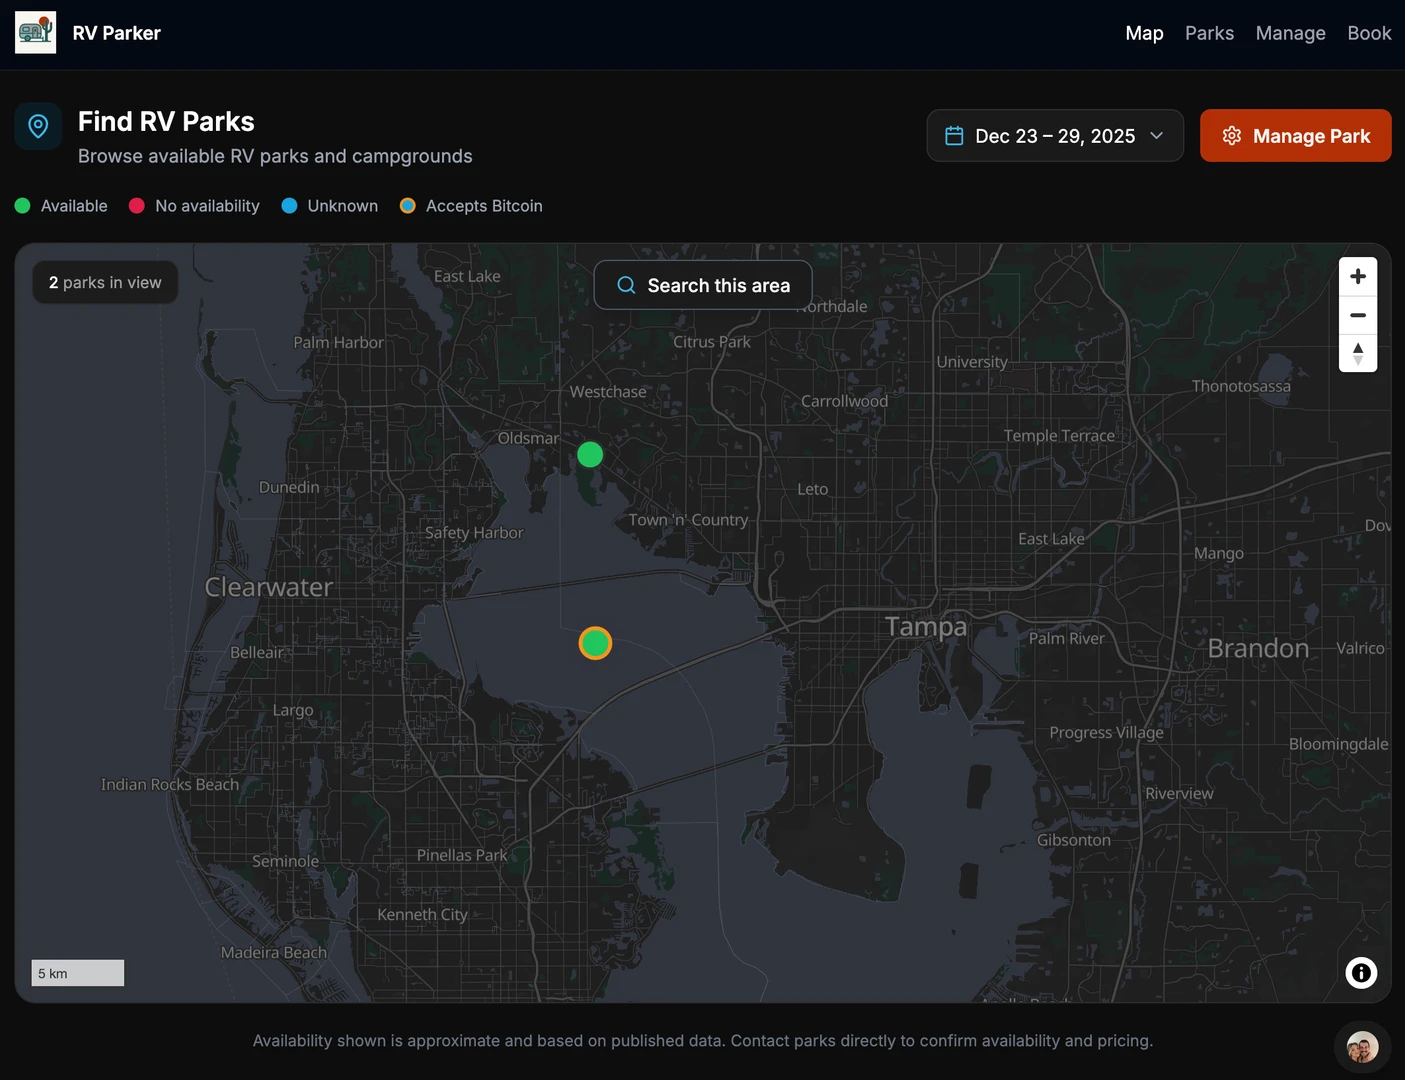
Task: Click the calendar icon in date selector
Action: 954,136
